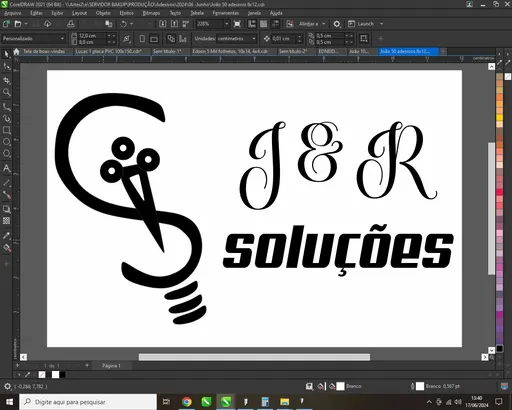The image size is (512, 410).
Task: Open the Layout menu
Action: click(x=79, y=13)
